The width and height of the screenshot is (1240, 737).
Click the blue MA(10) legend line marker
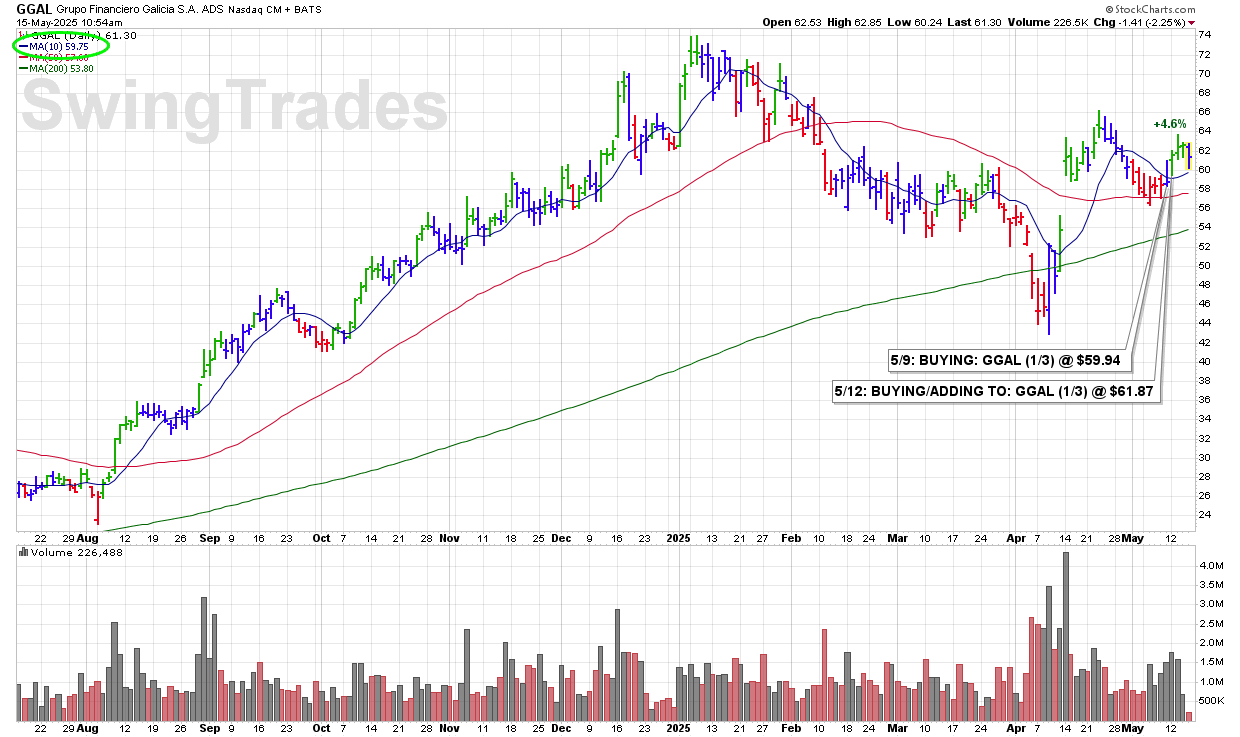click(x=22, y=46)
